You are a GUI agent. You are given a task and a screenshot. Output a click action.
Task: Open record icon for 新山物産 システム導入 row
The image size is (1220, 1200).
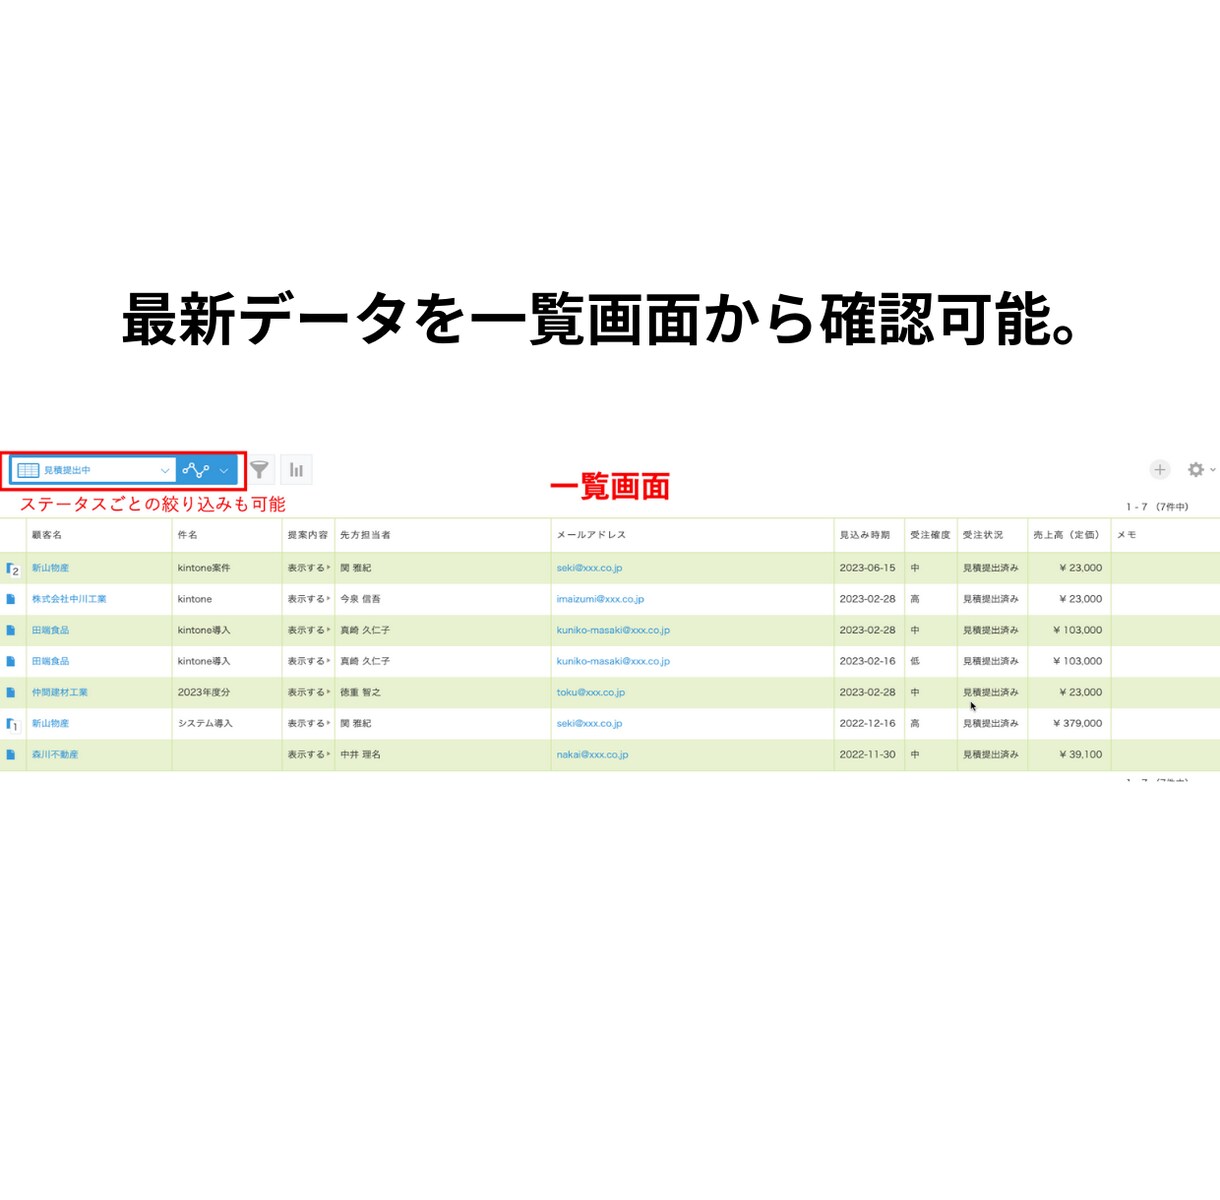pyautogui.click(x=12, y=724)
